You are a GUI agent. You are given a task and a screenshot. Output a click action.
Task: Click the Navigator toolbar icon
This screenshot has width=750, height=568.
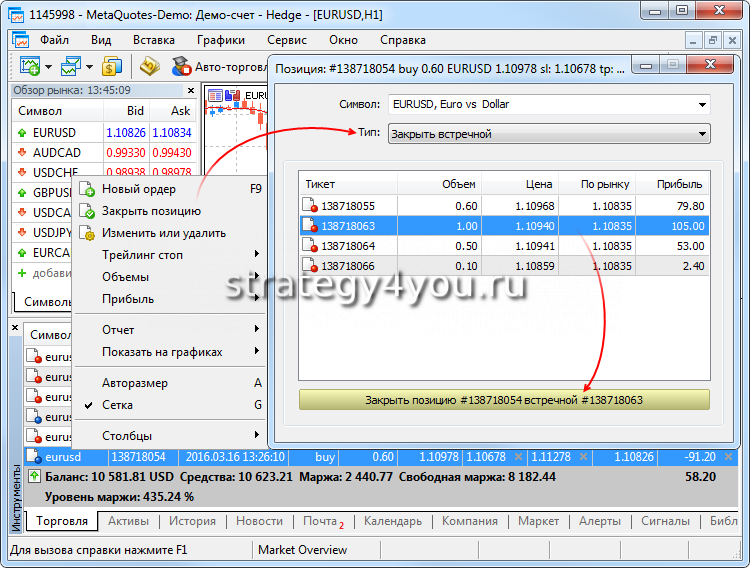149,67
